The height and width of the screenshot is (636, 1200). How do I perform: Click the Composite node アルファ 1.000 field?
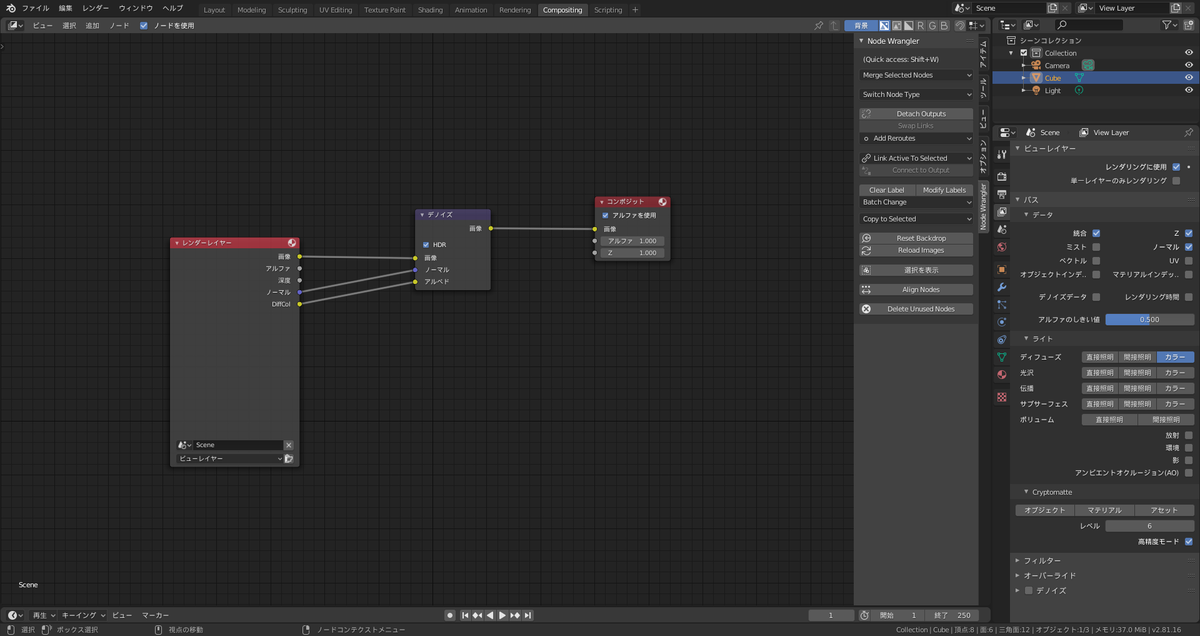tap(632, 241)
